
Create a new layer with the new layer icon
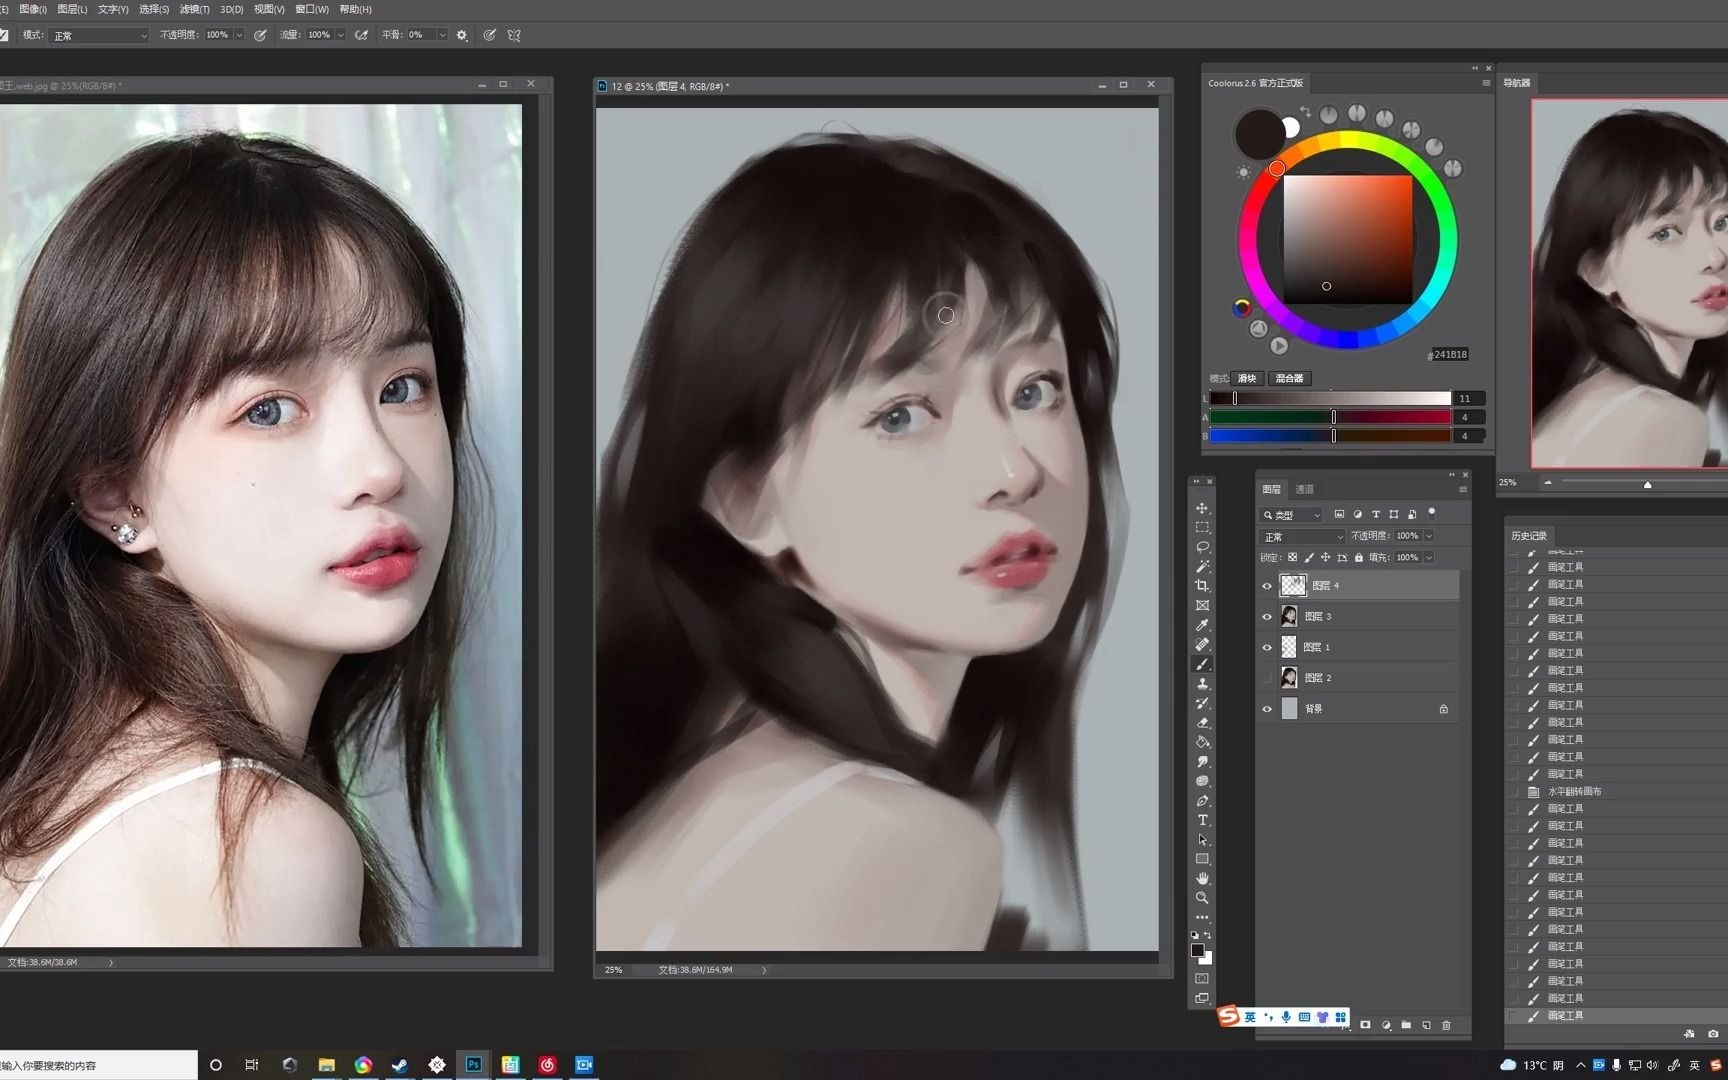pos(1426,1025)
